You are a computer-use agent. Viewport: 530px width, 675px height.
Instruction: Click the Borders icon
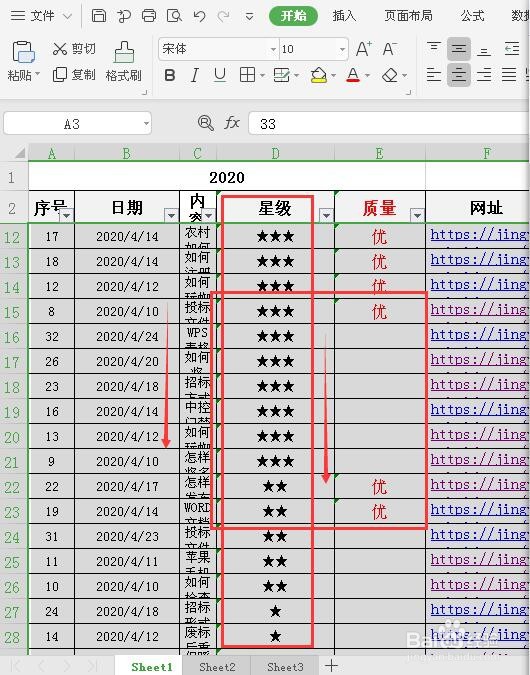coord(247,75)
